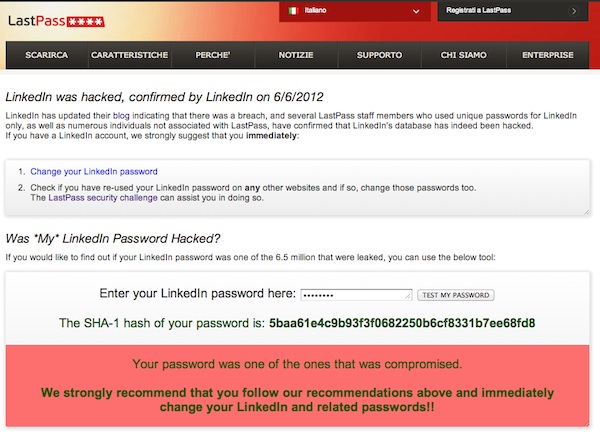The width and height of the screenshot is (600, 438).
Task: Open the SCARICA menu
Action: tap(47, 55)
